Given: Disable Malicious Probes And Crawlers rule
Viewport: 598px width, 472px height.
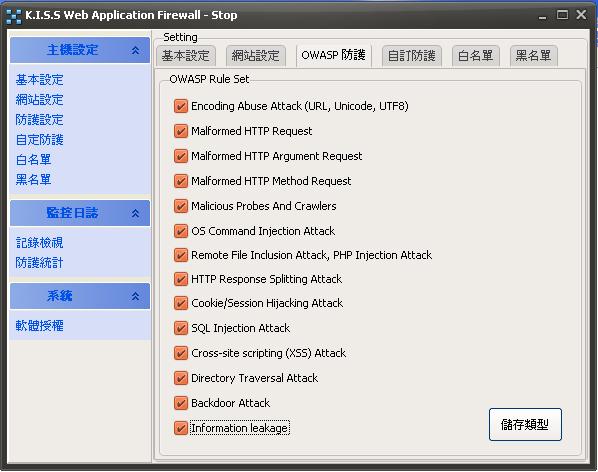Looking at the screenshot, I should [181, 206].
